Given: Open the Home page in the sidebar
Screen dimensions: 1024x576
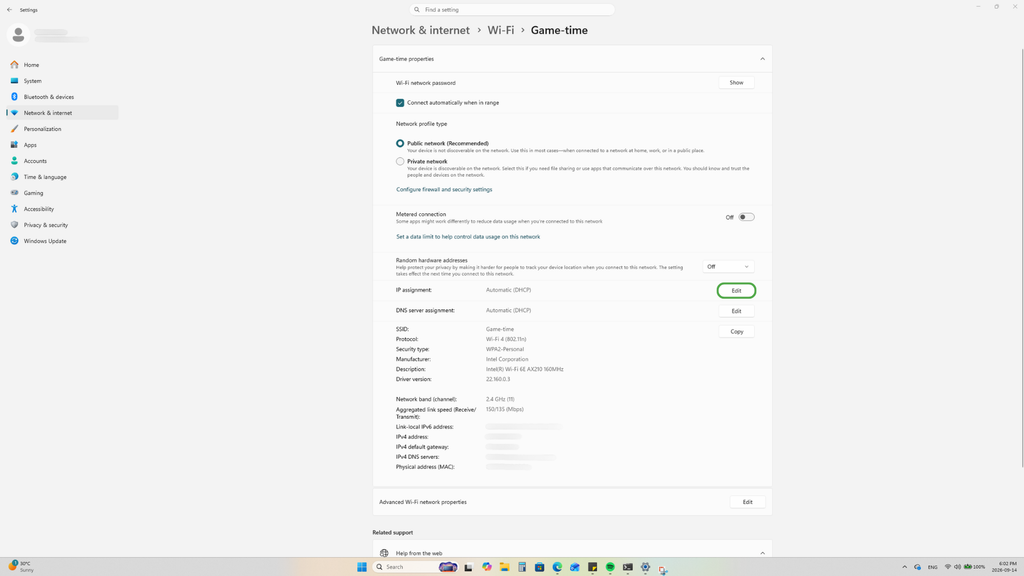Looking at the screenshot, I should click(62, 65).
